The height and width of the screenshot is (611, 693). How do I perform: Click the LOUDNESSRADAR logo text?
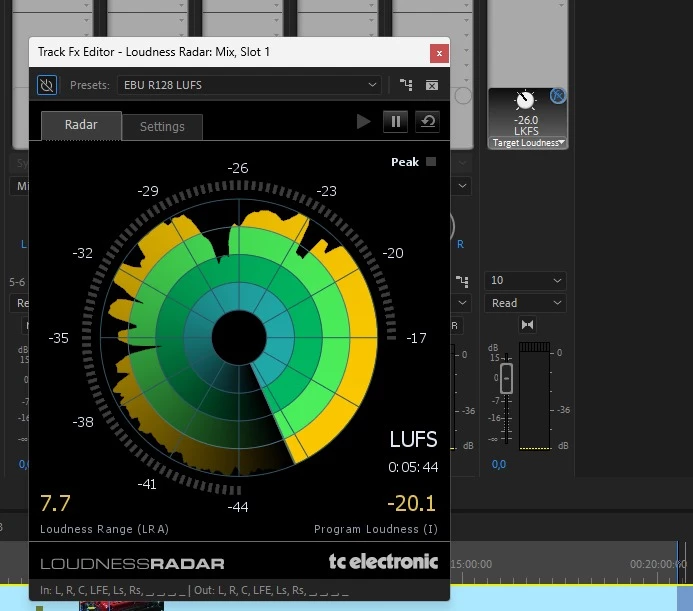click(132, 564)
